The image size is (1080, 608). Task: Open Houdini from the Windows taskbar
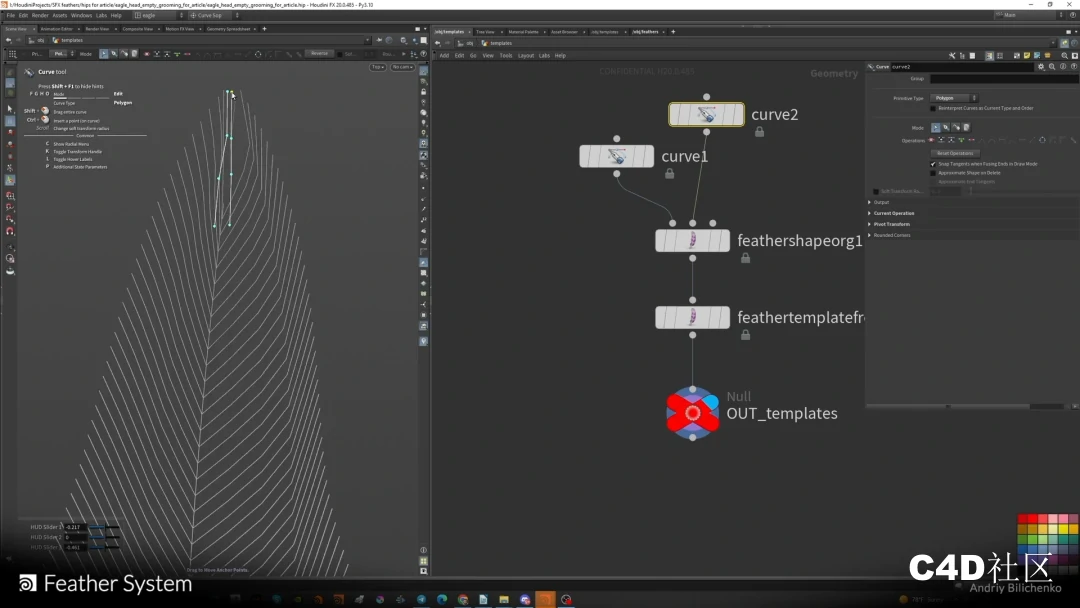coord(544,601)
